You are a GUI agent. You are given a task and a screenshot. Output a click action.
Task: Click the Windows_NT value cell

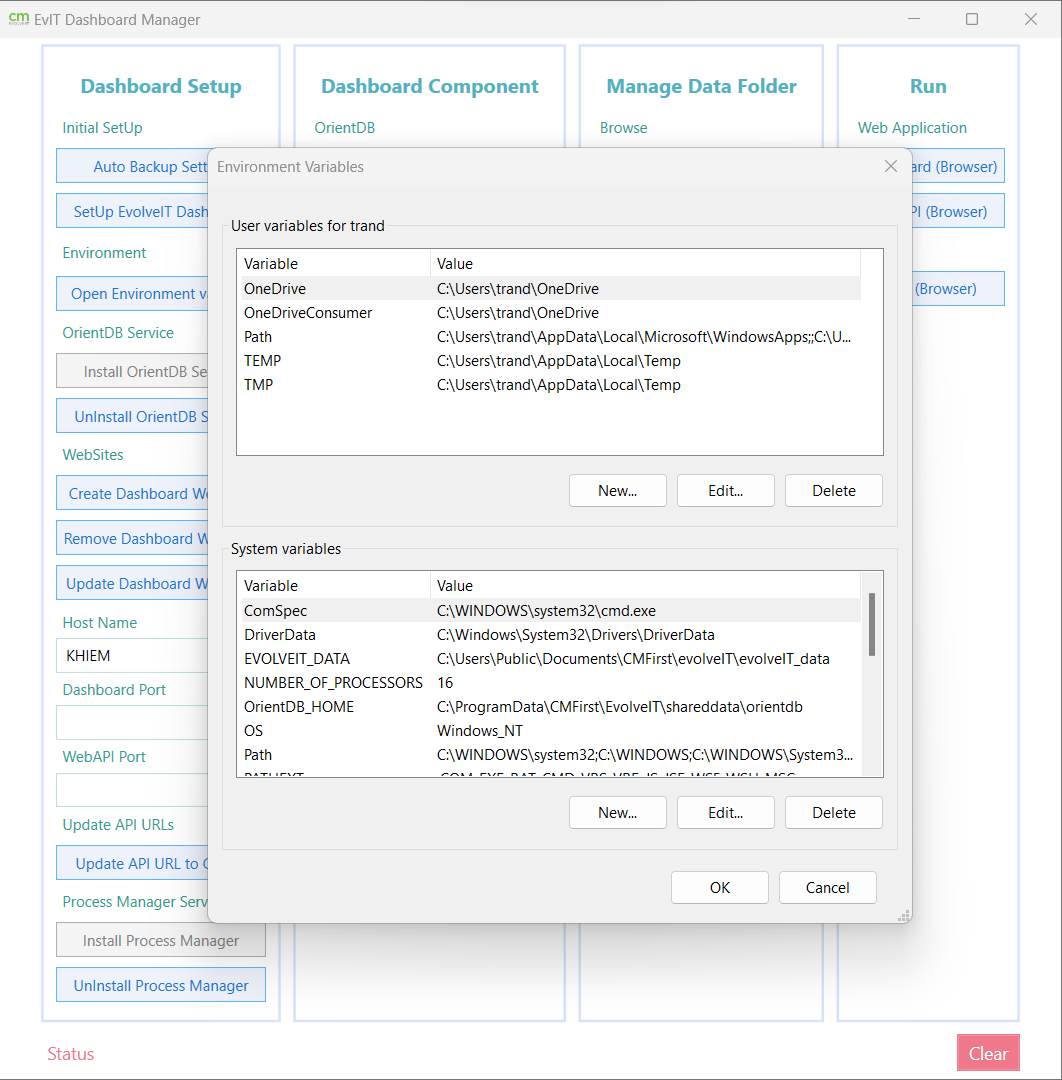pos(480,731)
